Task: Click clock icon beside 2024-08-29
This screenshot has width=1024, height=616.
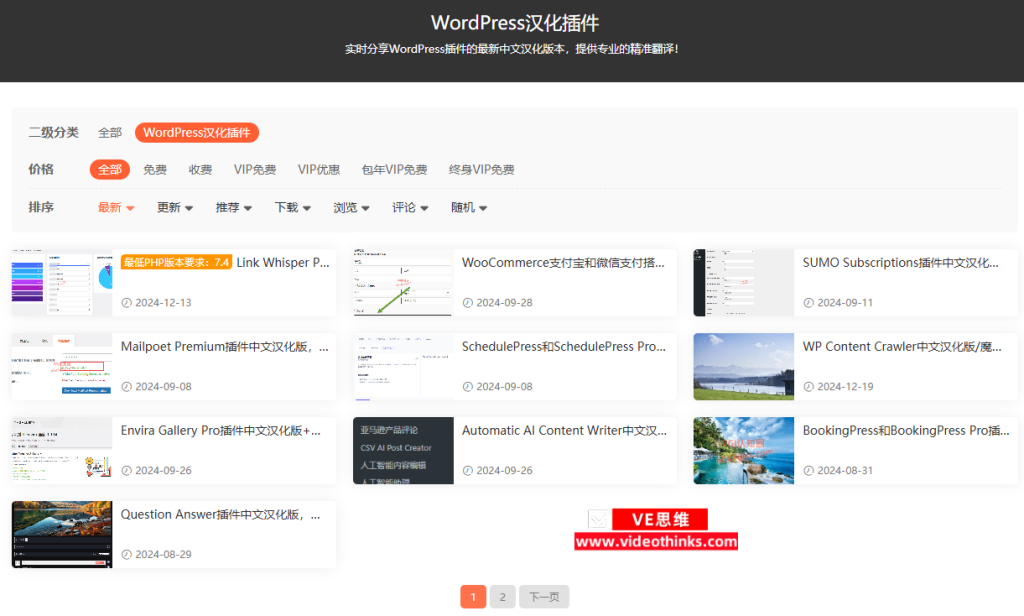Action: [x=127, y=555]
